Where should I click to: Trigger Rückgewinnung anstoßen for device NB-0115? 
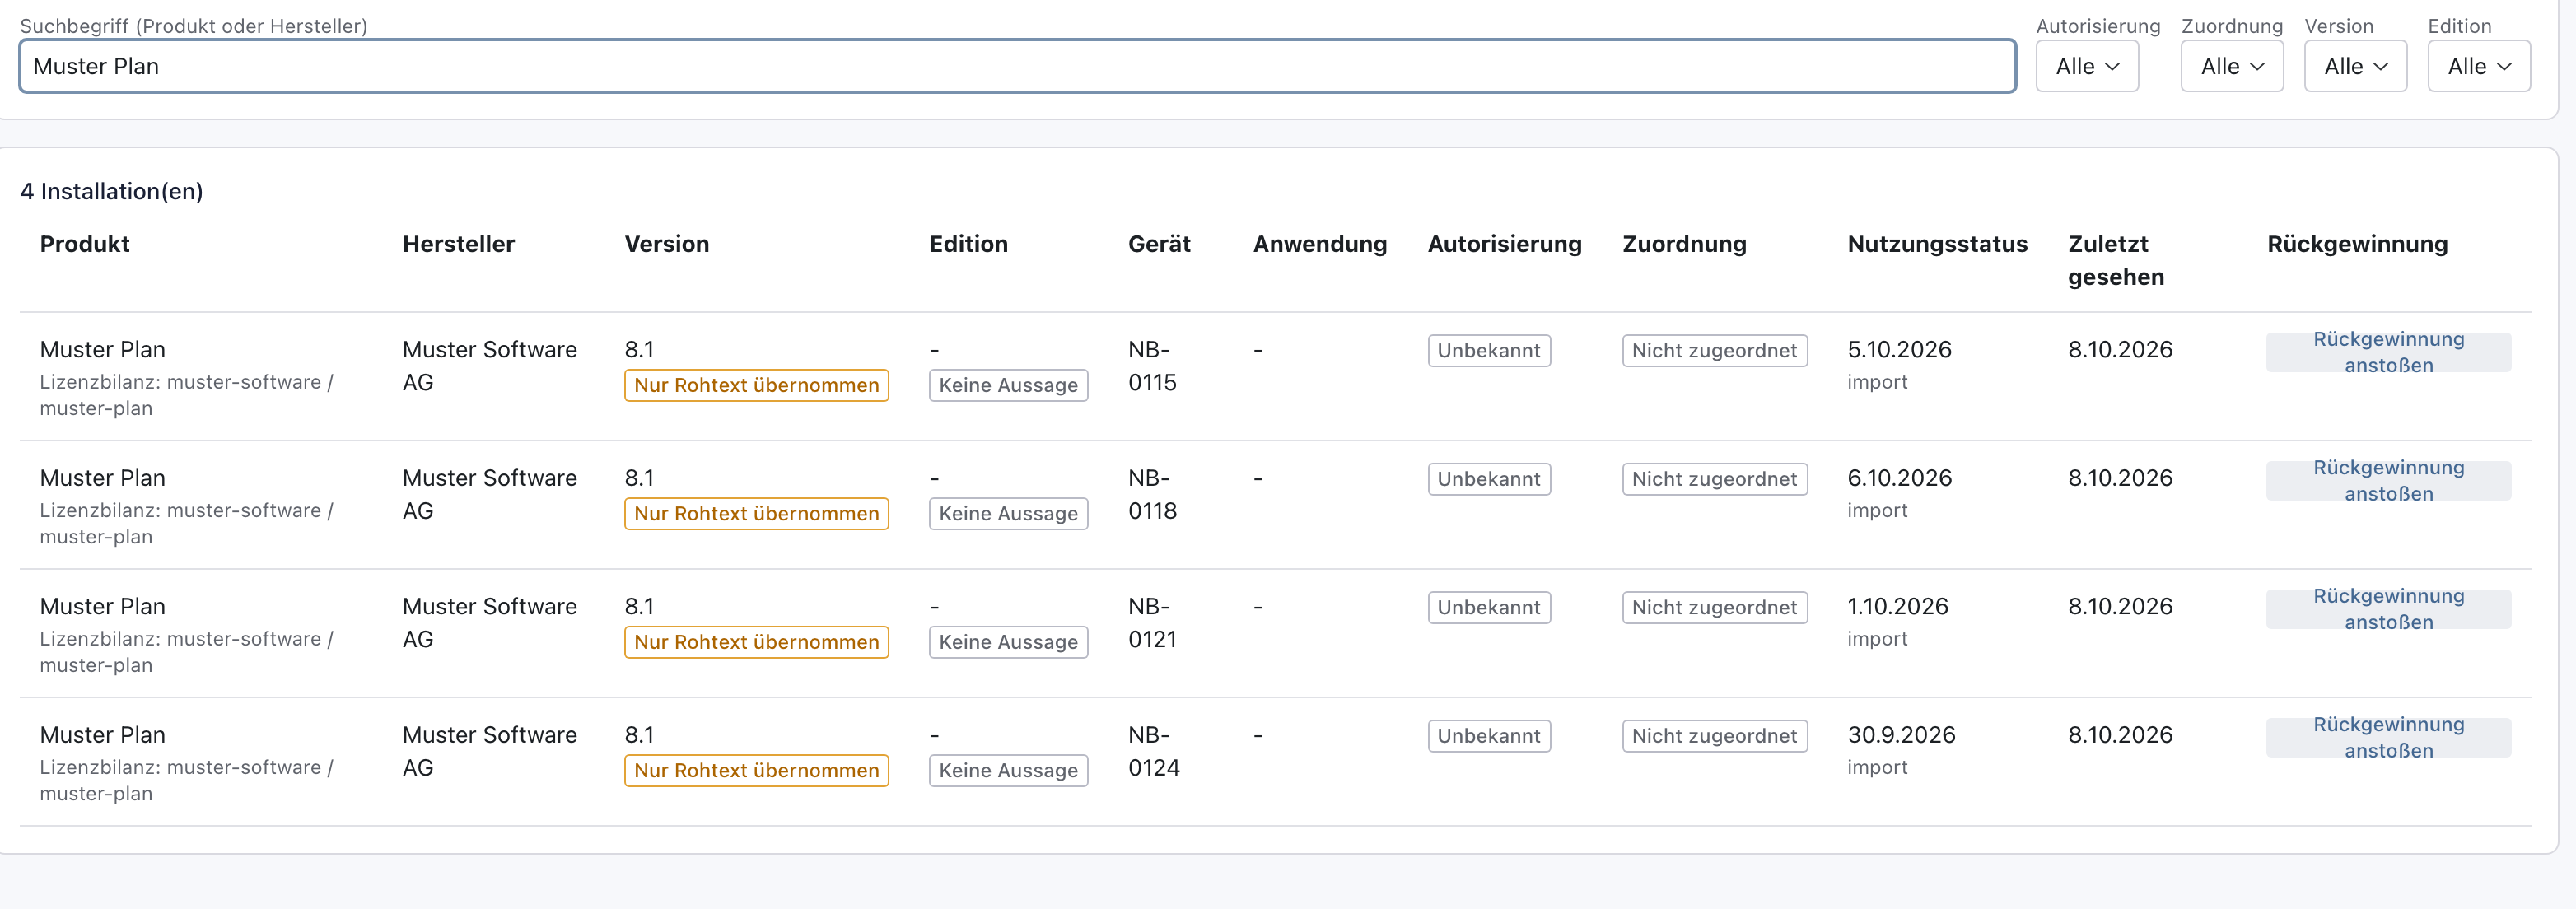(x=2388, y=352)
